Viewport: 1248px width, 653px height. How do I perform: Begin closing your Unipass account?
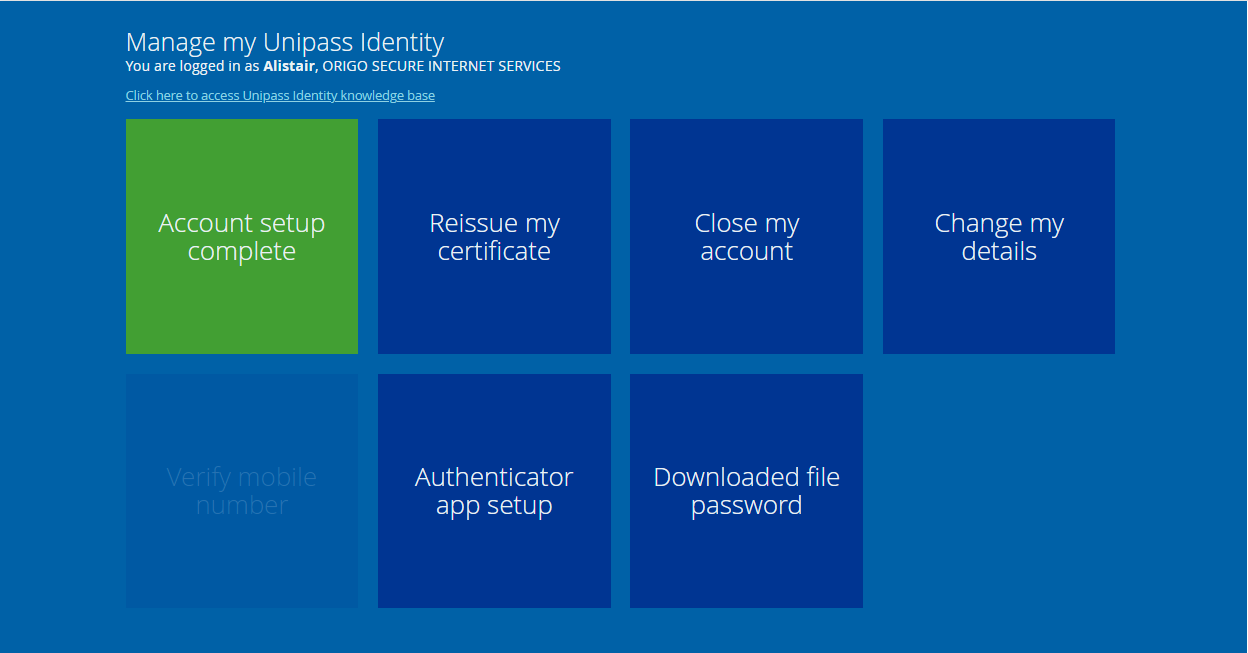[x=746, y=236]
